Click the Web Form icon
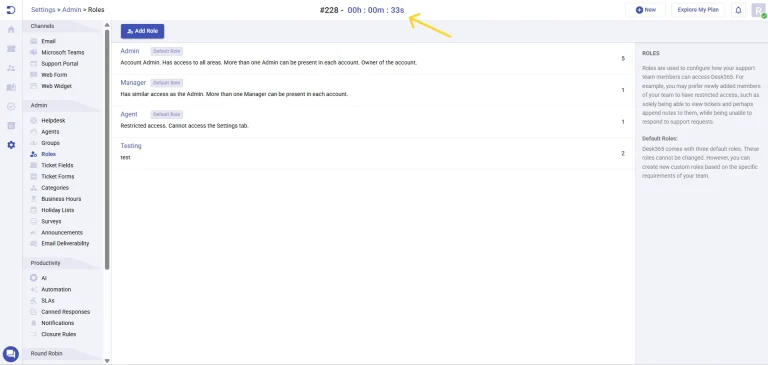The height and width of the screenshot is (365, 768). point(33,75)
